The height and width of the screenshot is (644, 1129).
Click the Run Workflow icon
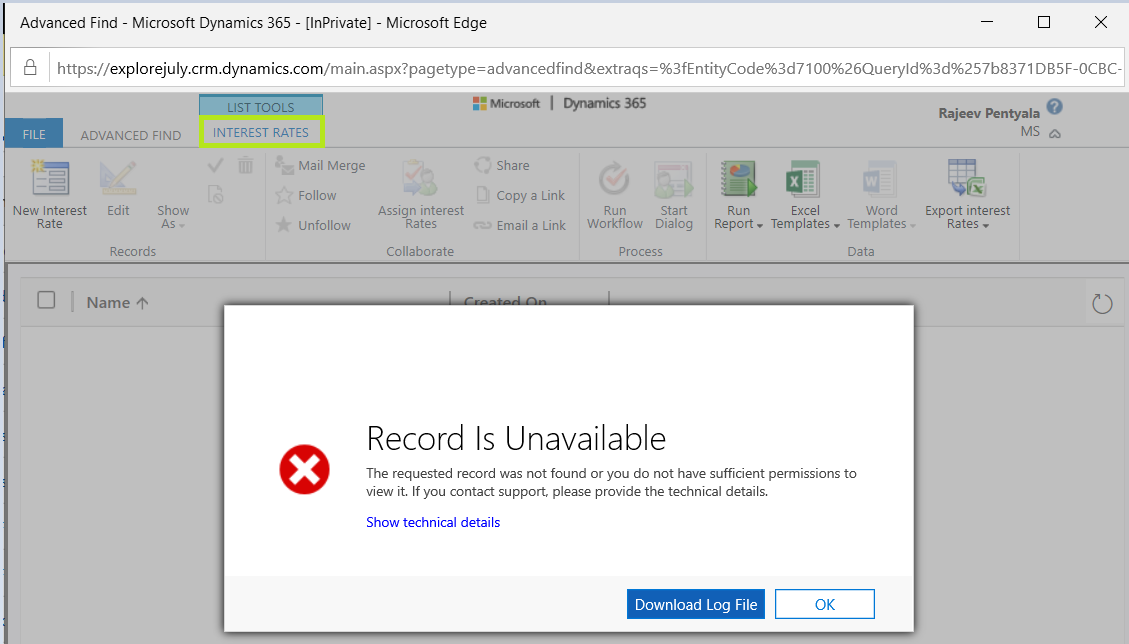pyautogui.click(x=614, y=178)
